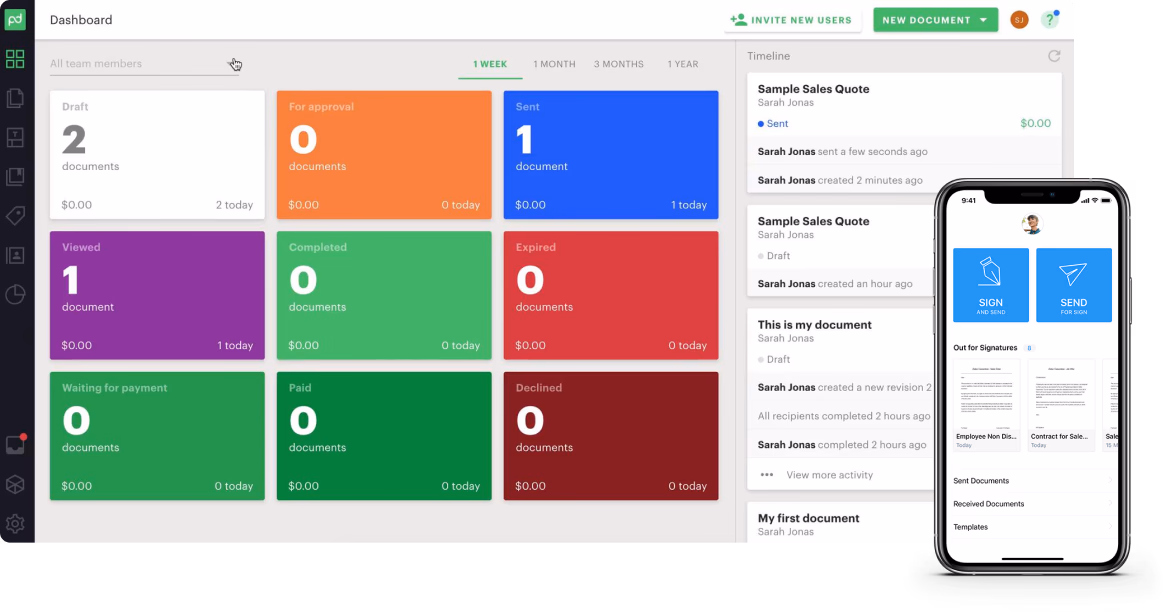Image resolution: width=1168 pixels, height=612 pixels.
Task: Open the SJ user avatar menu
Action: tap(1019, 20)
